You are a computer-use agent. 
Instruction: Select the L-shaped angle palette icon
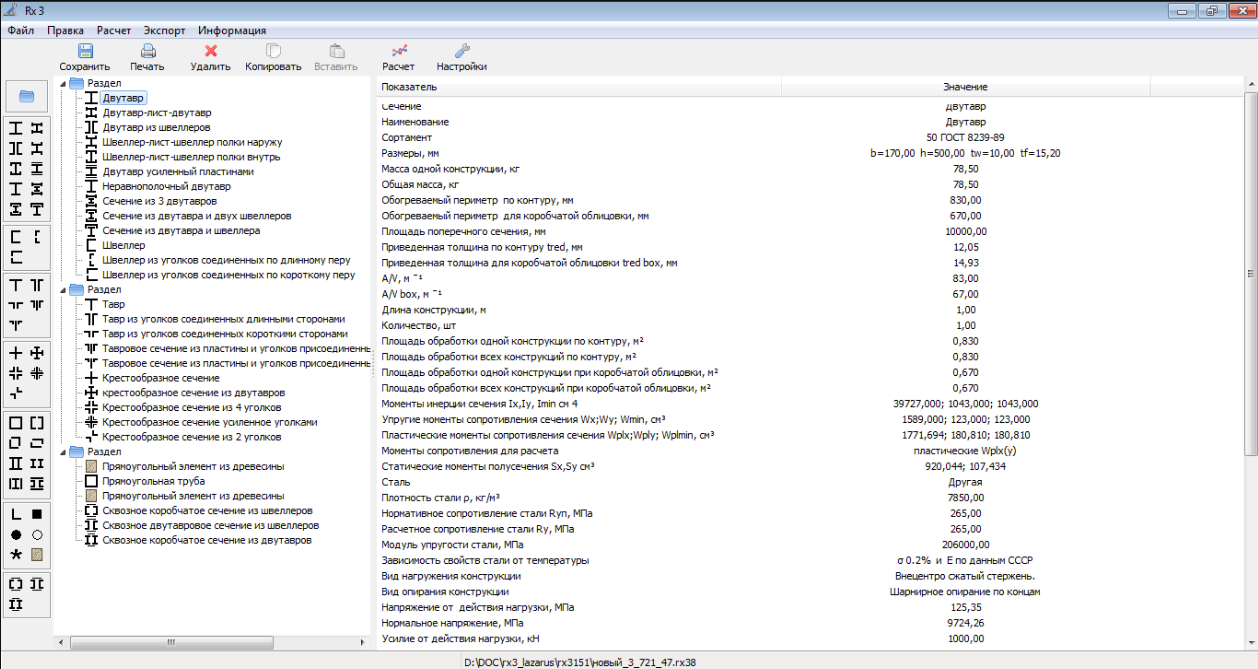[x=16, y=514]
